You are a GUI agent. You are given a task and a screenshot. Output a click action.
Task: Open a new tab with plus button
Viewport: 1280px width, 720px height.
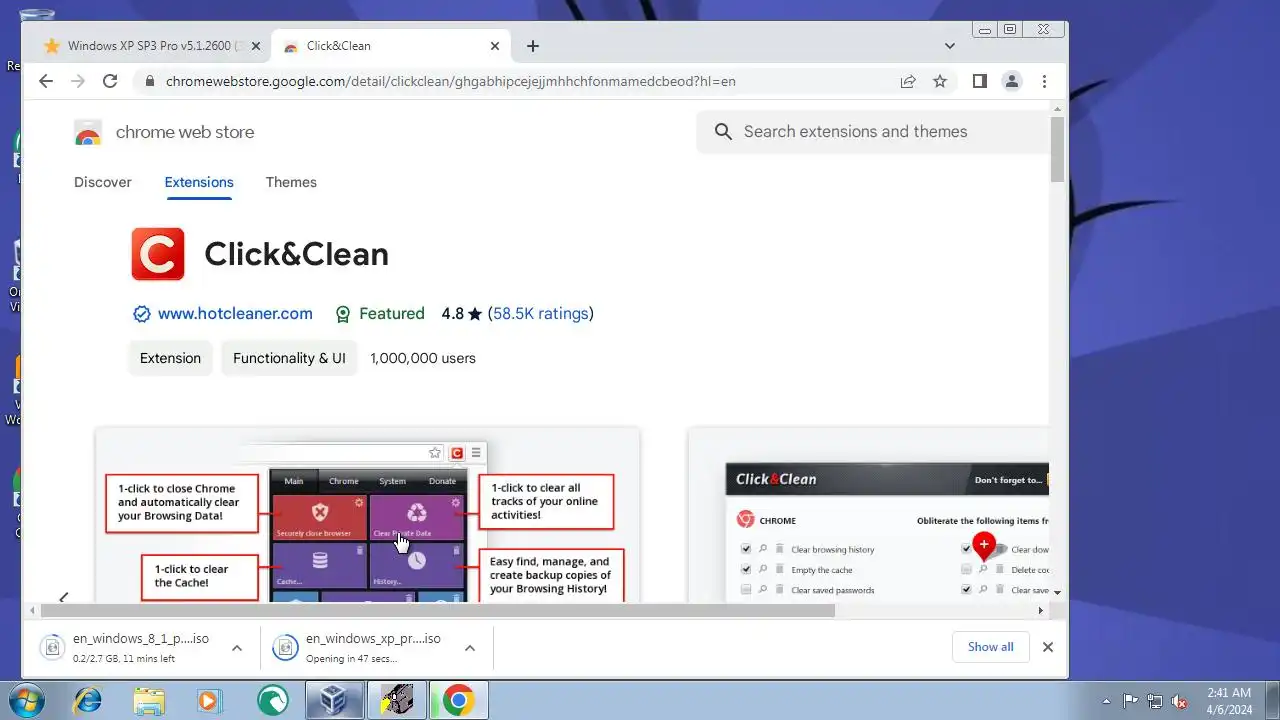click(533, 46)
